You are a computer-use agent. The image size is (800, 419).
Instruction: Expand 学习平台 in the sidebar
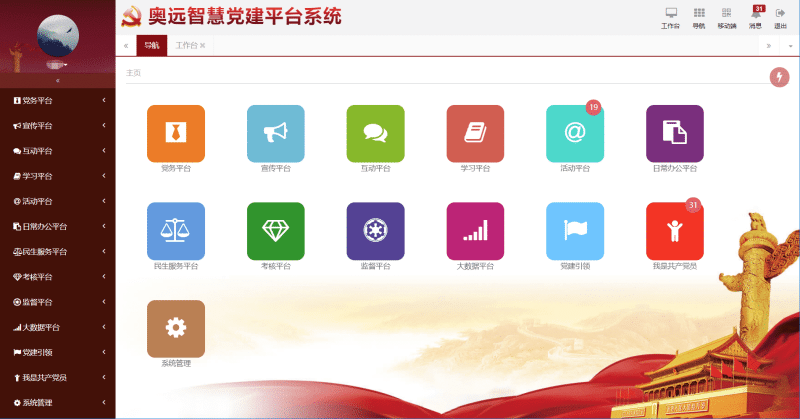(x=58, y=176)
